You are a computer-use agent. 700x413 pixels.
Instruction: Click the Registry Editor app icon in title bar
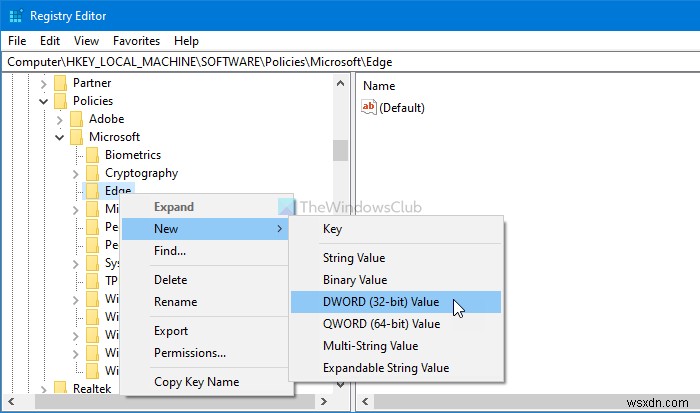coord(16,16)
